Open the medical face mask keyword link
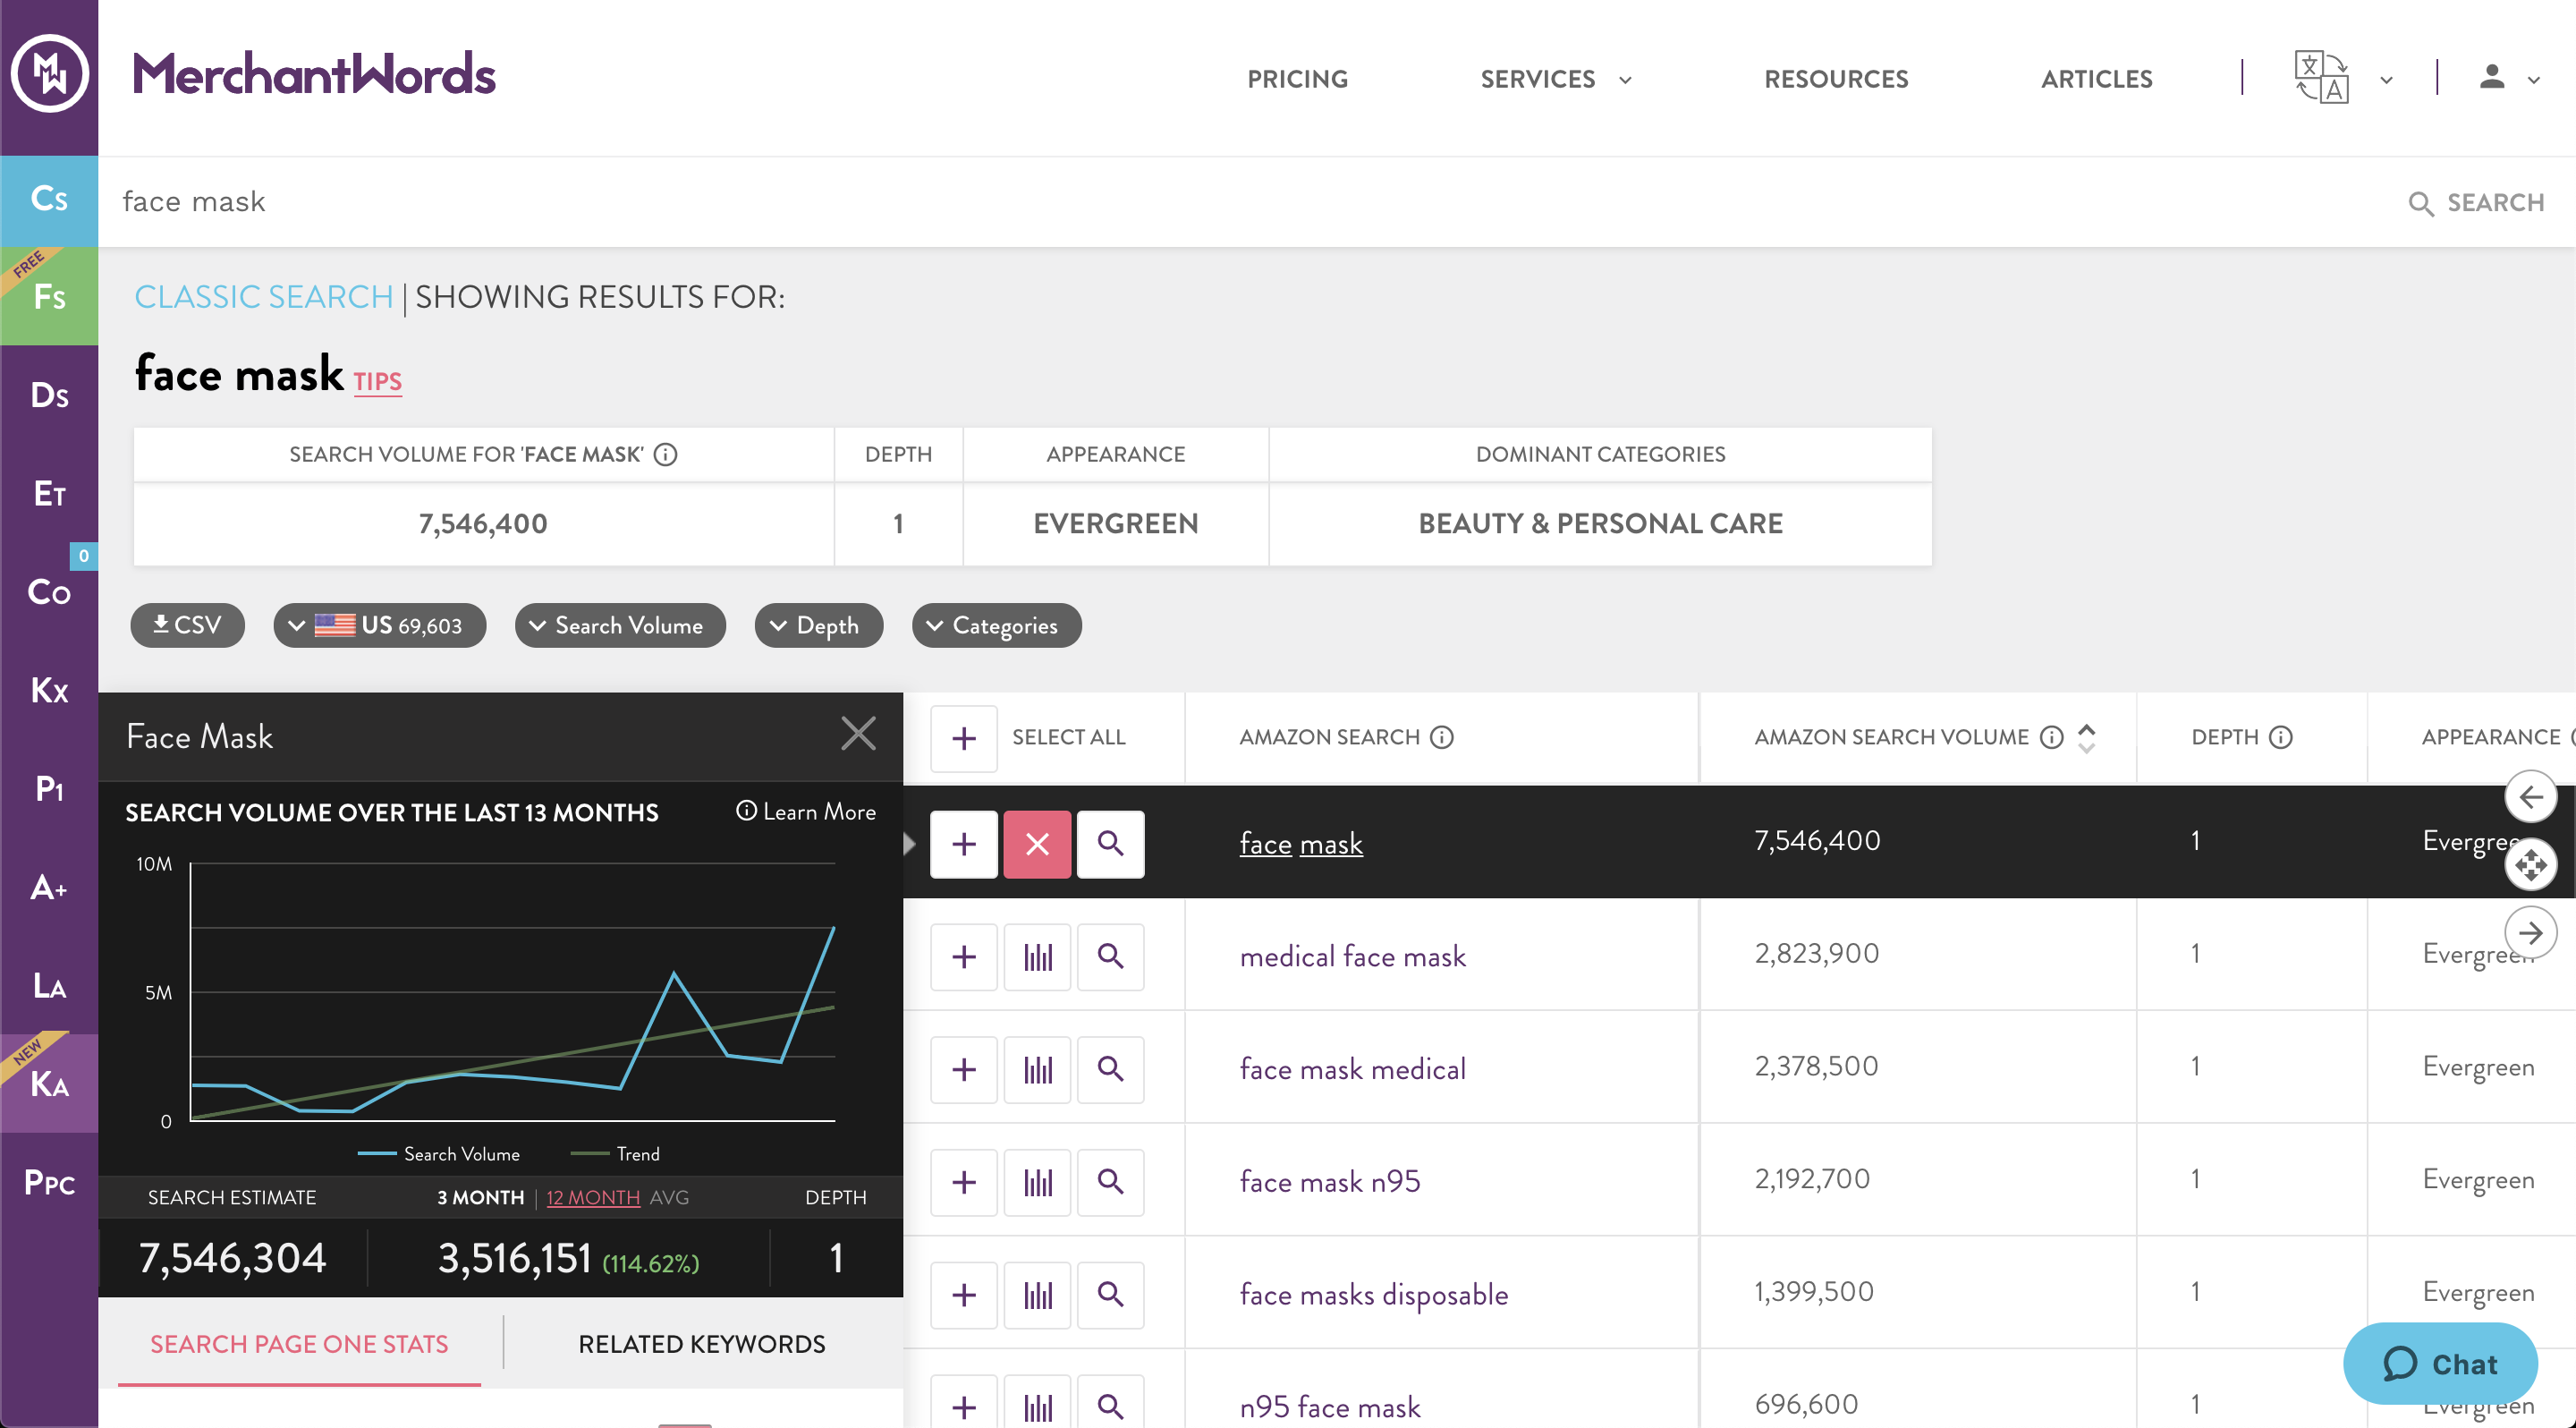This screenshot has width=2576, height=1428. click(1352, 957)
